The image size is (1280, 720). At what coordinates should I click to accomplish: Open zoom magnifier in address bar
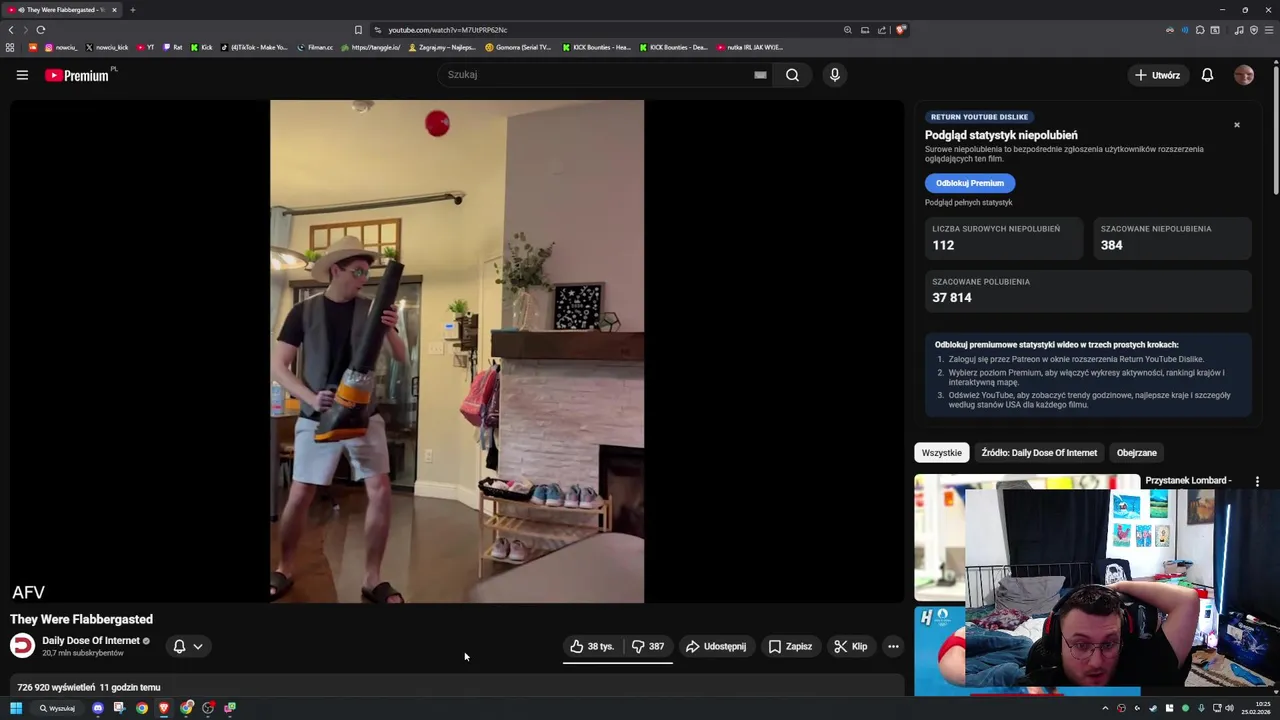click(848, 30)
